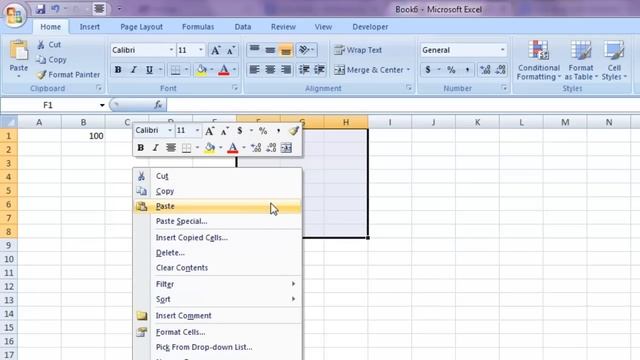Open the Developer tab
This screenshot has width=640, height=360.
pos(370,27)
